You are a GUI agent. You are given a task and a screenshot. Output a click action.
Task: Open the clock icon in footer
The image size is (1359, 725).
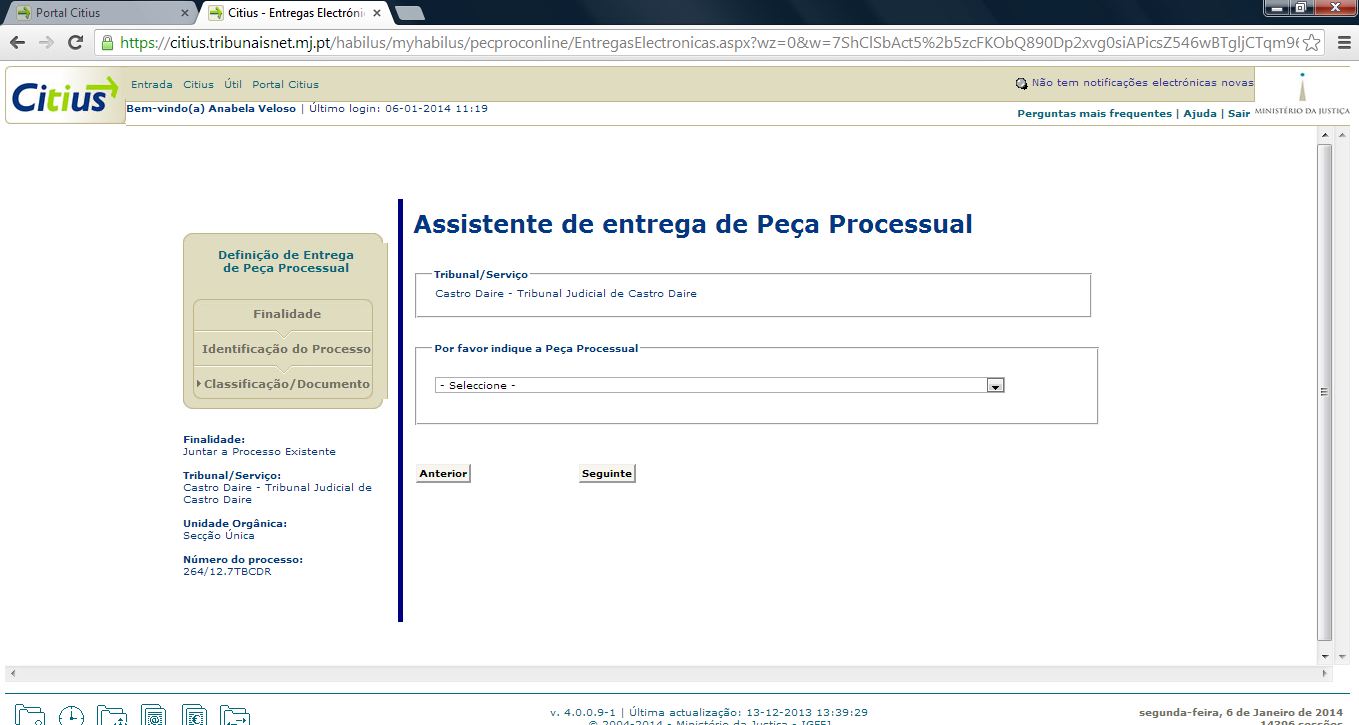point(71,715)
